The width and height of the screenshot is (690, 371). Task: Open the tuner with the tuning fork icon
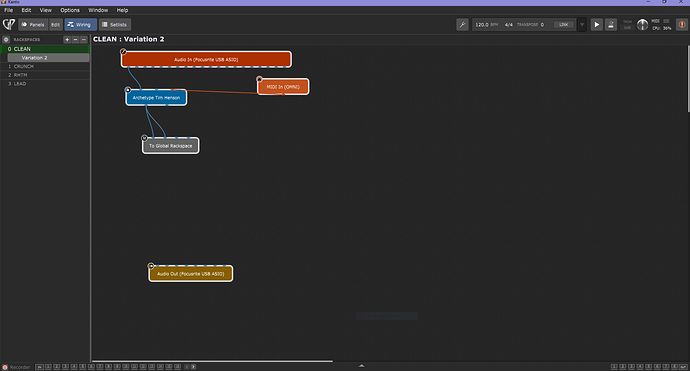pyautogui.click(x=462, y=25)
